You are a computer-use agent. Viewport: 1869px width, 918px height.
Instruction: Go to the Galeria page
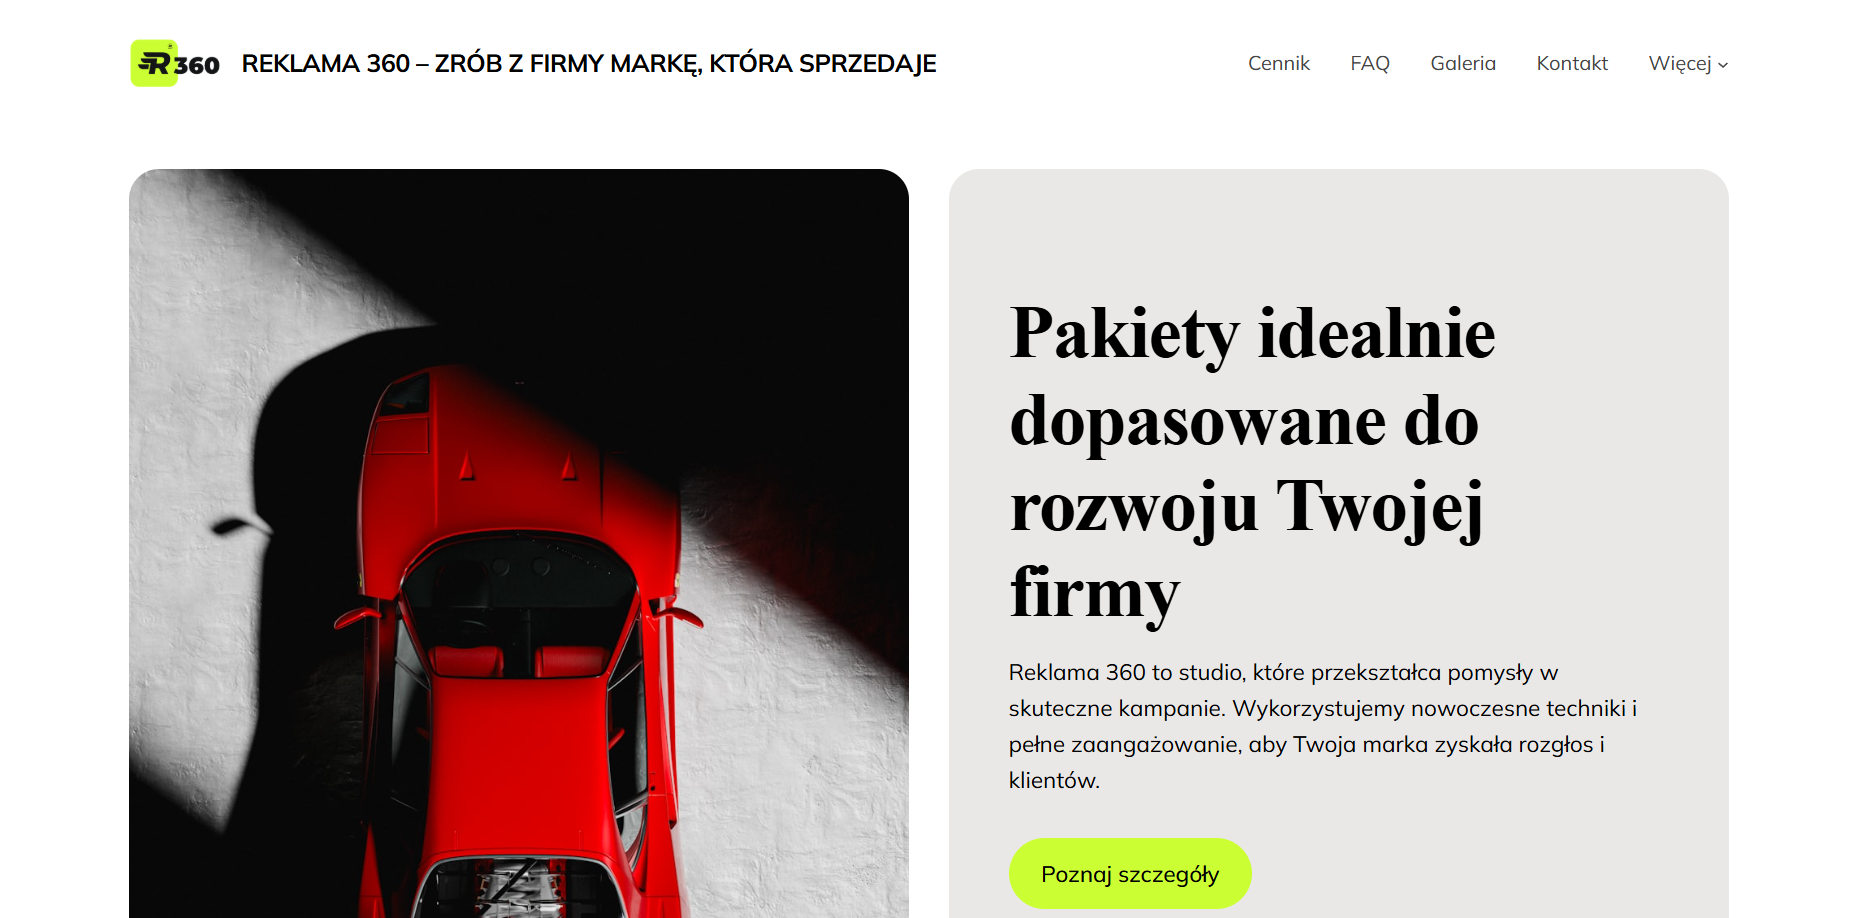tap(1463, 63)
